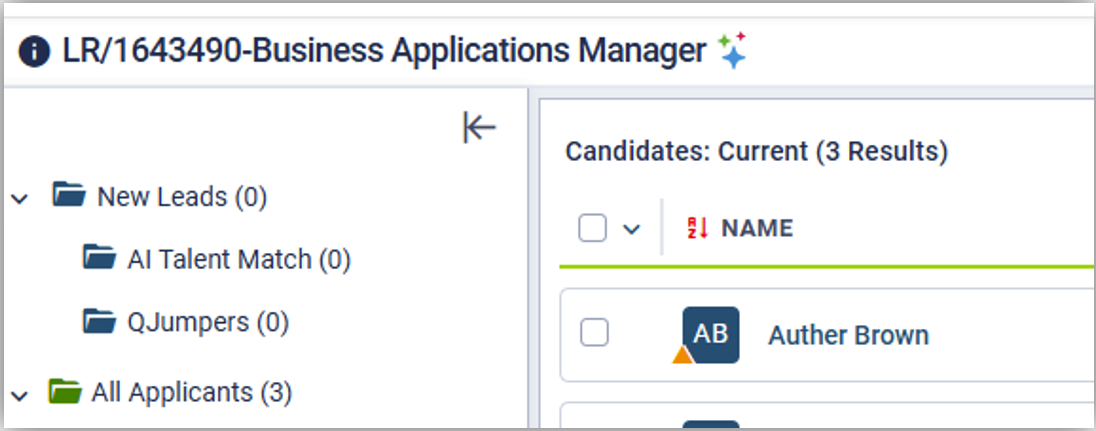This screenshot has width=1096, height=431.
Task: Check the box for Auther Brown
Action: (595, 333)
